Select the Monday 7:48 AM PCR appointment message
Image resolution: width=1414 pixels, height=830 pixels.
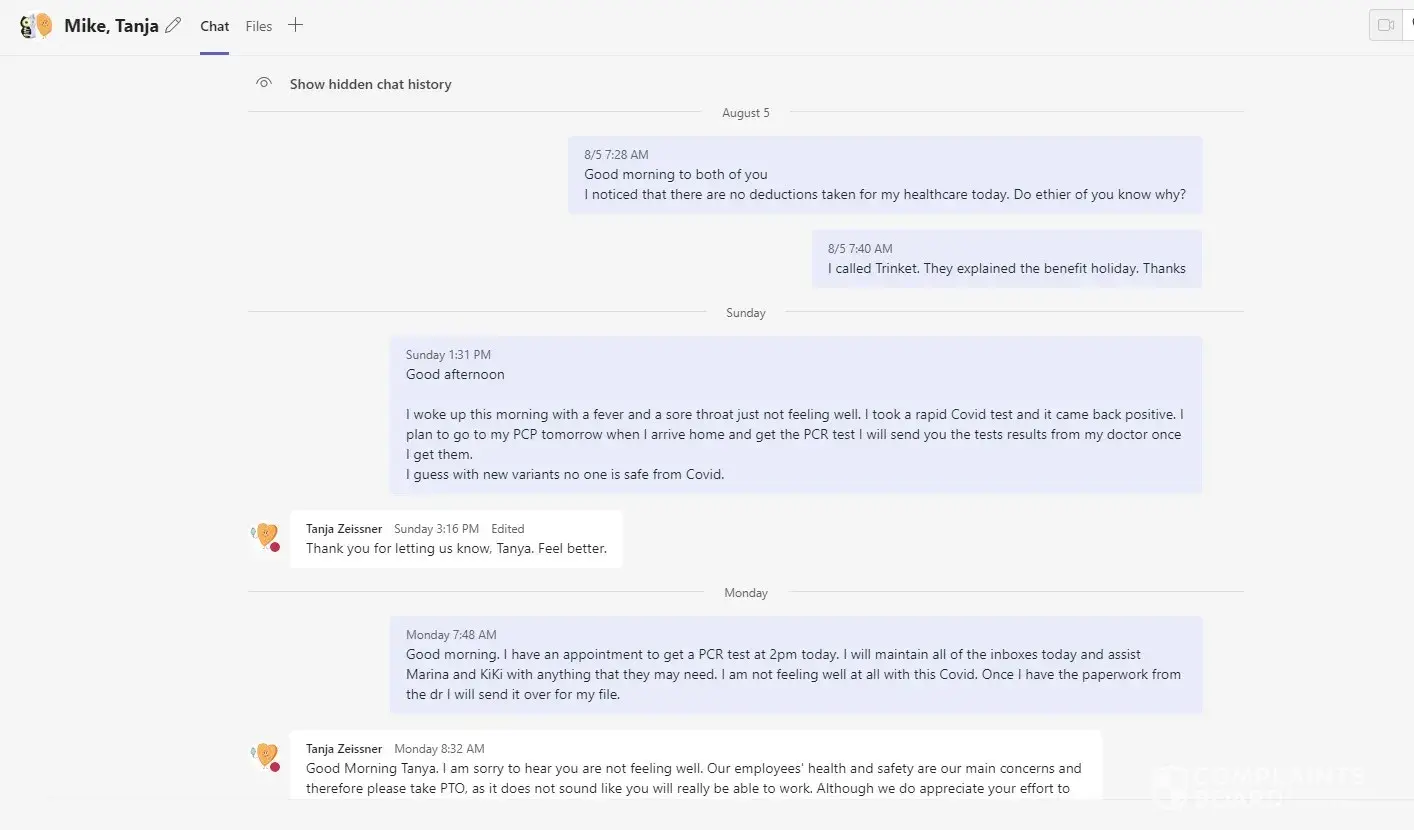(795, 674)
